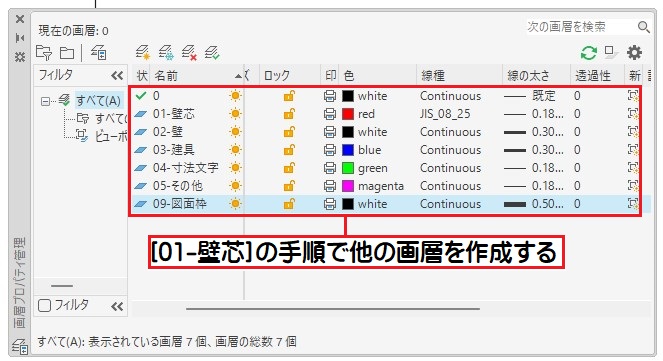The width and height of the screenshot is (663, 361).
Task: Select ビューポート filter tree item
Action: coord(111,136)
